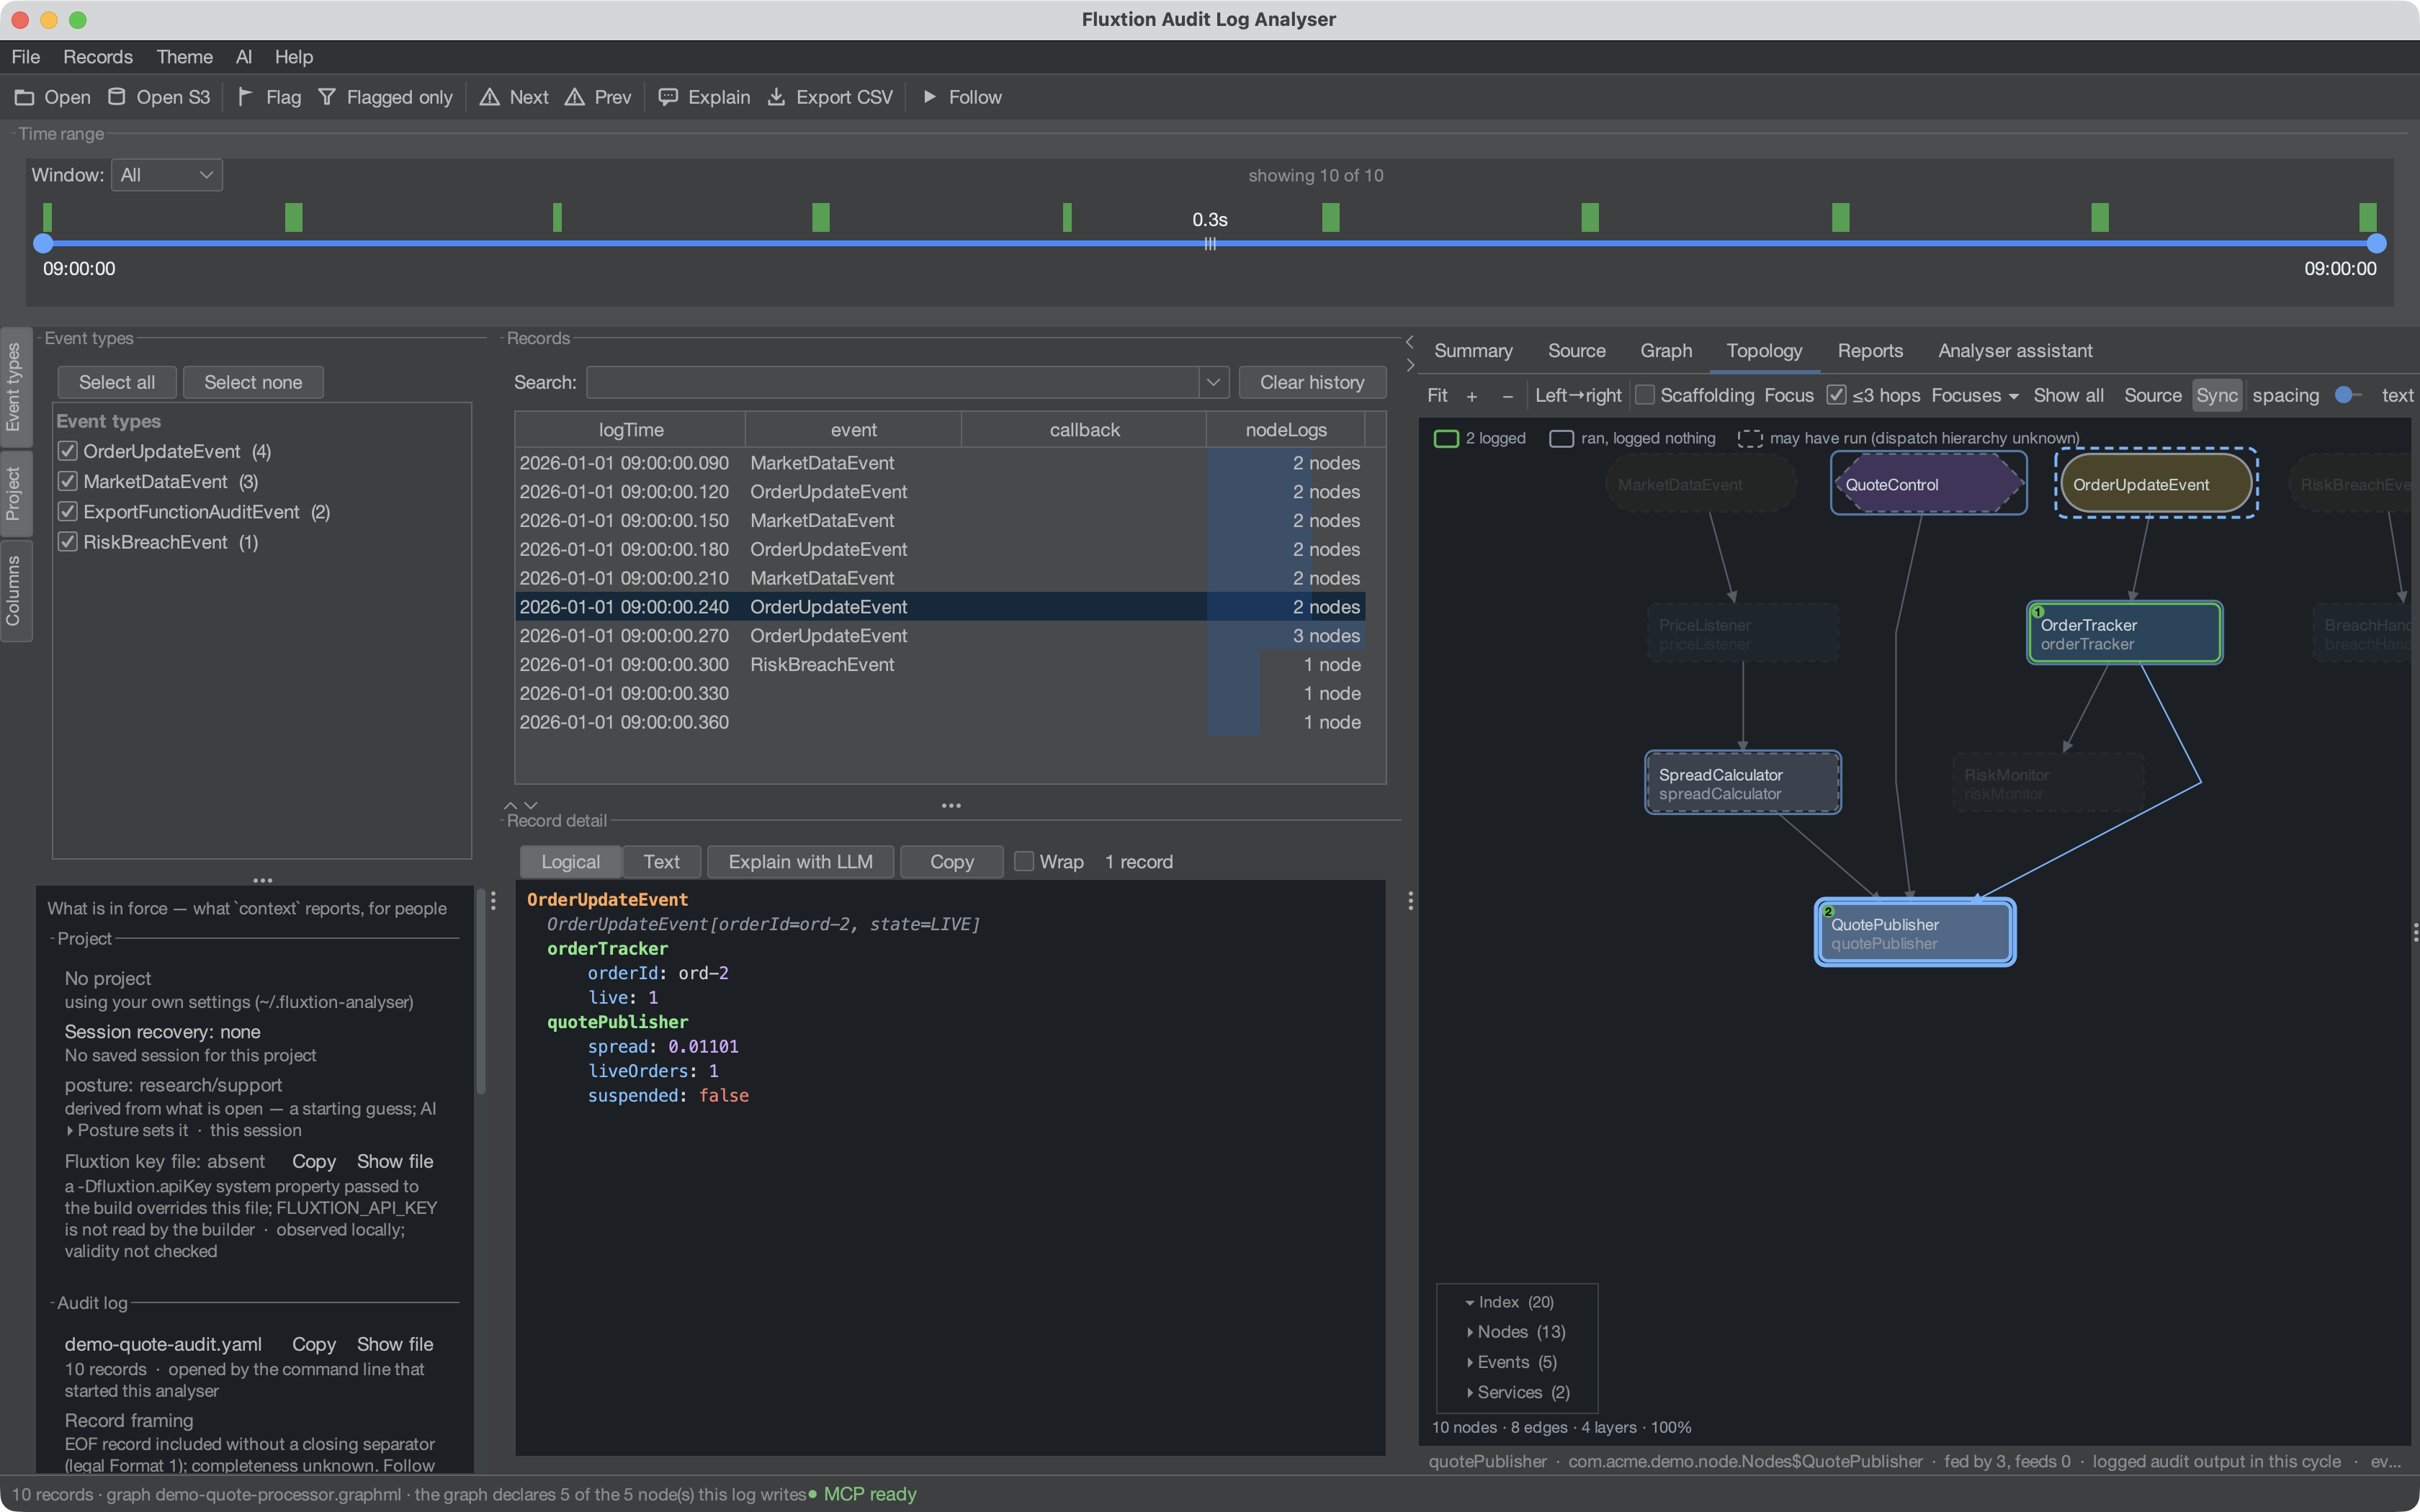Toggle the Sync button off
Image resolution: width=2420 pixels, height=1512 pixels.
(x=2216, y=395)
